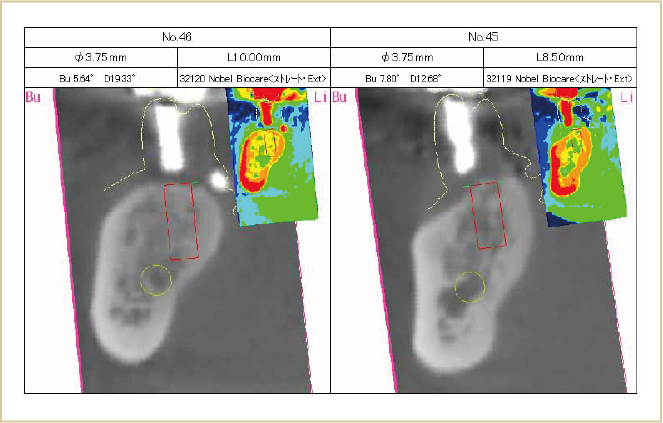Select the yellow nerve canal circle in No.46
Viewport: 663px width, 423px height.
point(155,281)
